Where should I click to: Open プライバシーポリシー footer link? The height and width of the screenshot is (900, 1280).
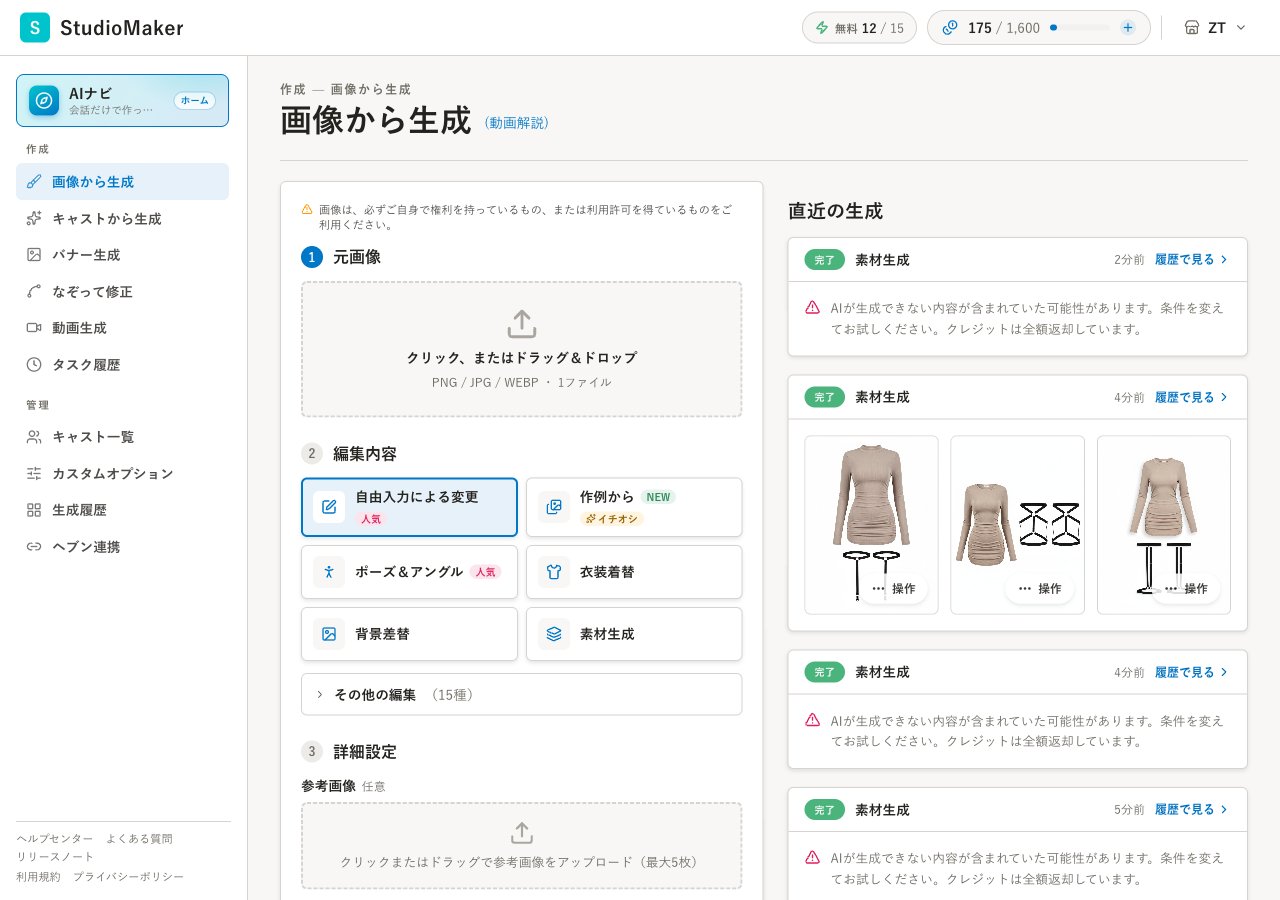128,876
